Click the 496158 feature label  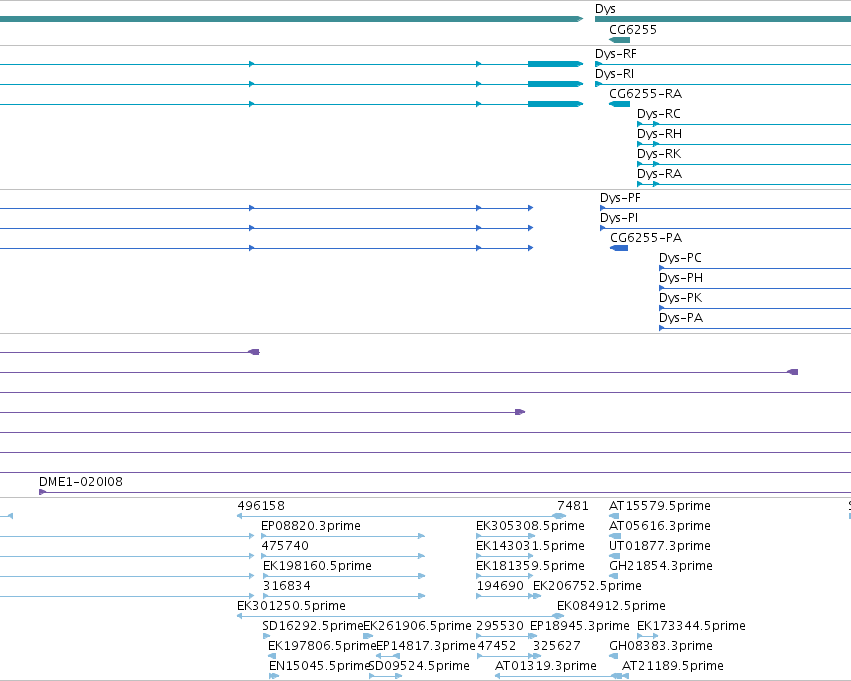pos(261,506)
